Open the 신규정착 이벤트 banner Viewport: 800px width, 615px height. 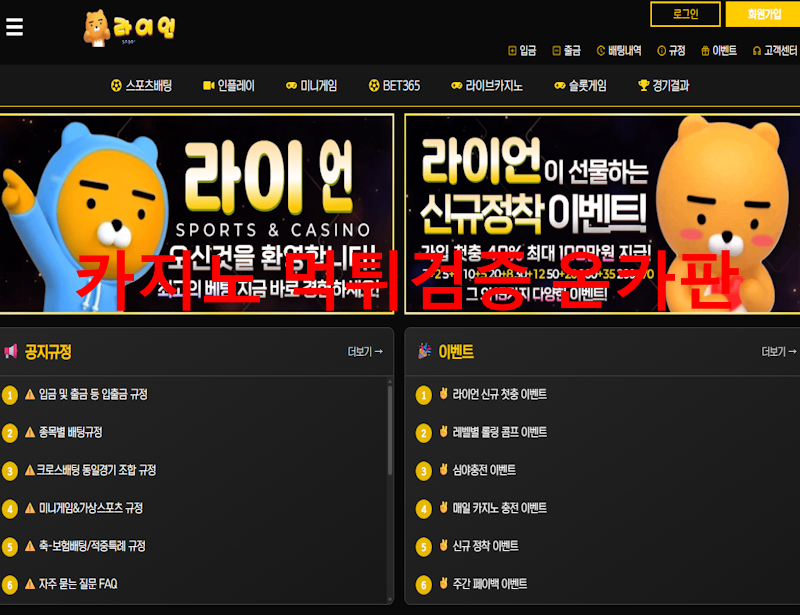602,213
